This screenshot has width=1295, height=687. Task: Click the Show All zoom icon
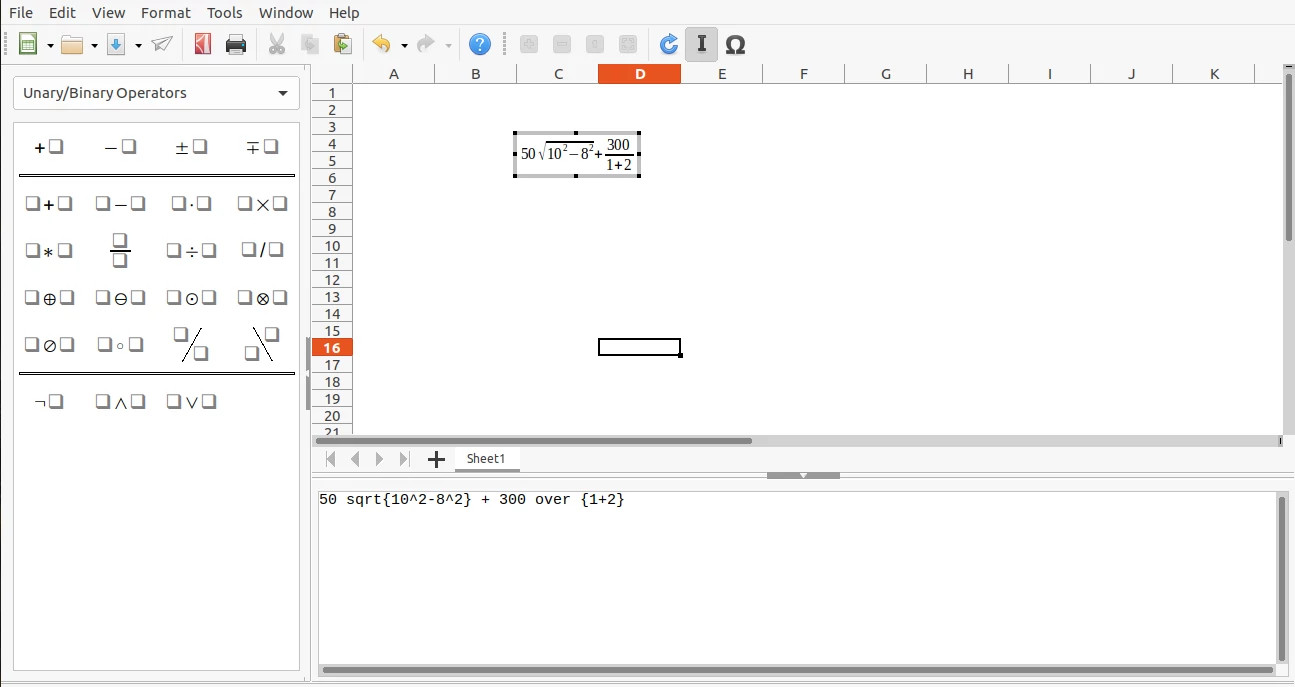point(628,44)
